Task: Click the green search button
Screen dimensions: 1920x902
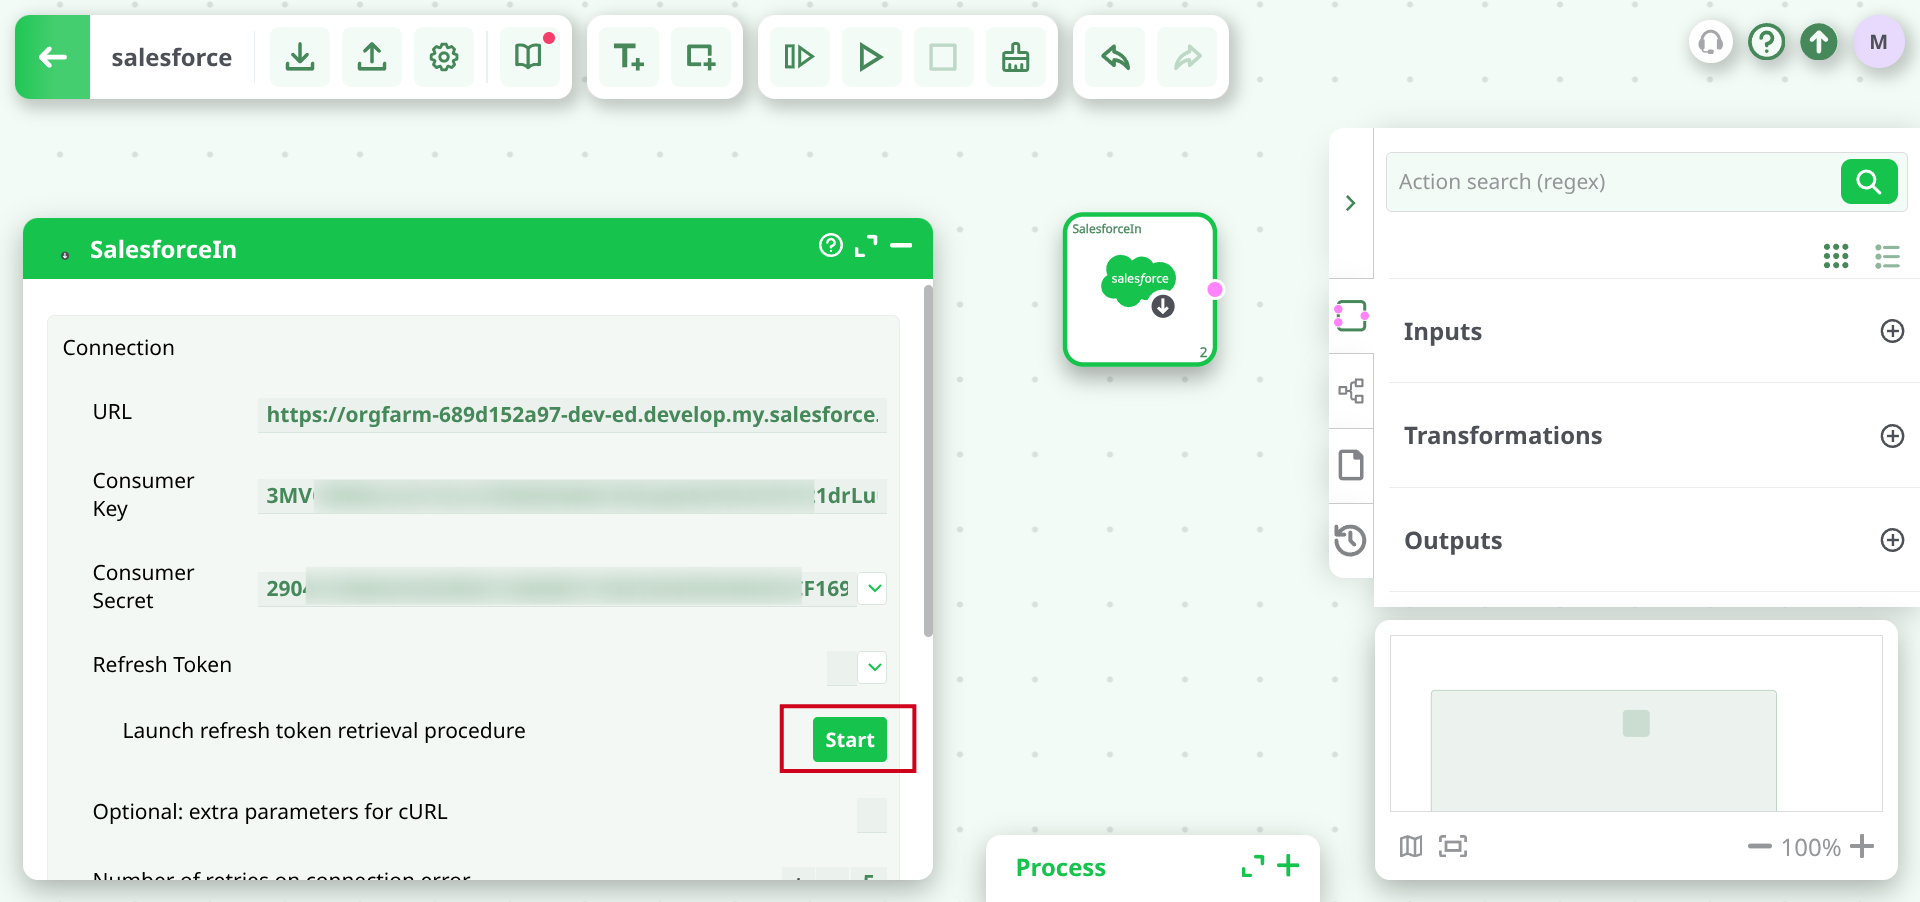Action: point(1869,182)
